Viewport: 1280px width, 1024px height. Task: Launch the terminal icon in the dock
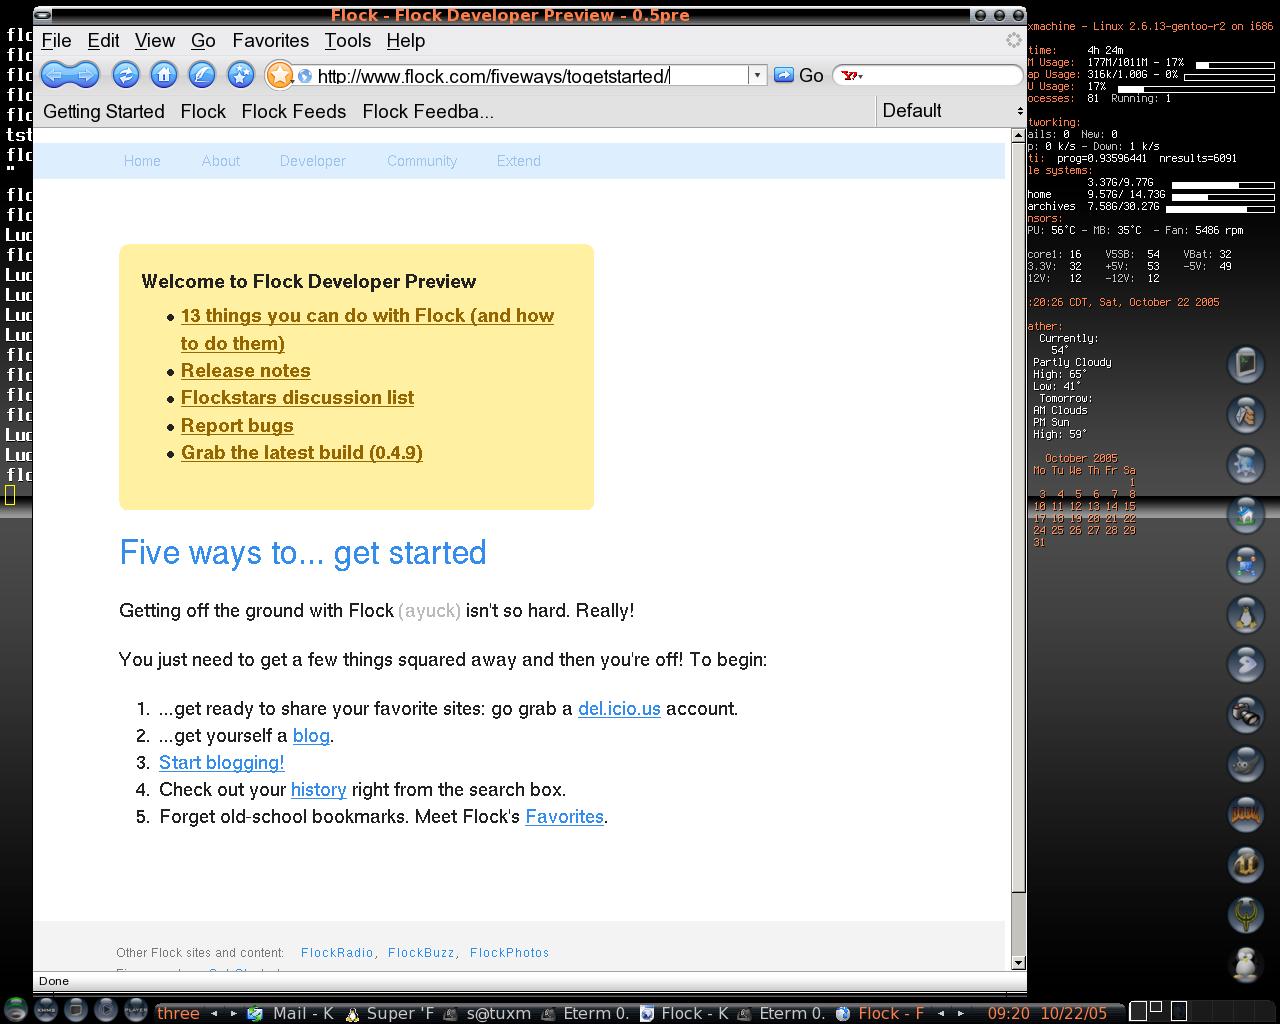1246,364
